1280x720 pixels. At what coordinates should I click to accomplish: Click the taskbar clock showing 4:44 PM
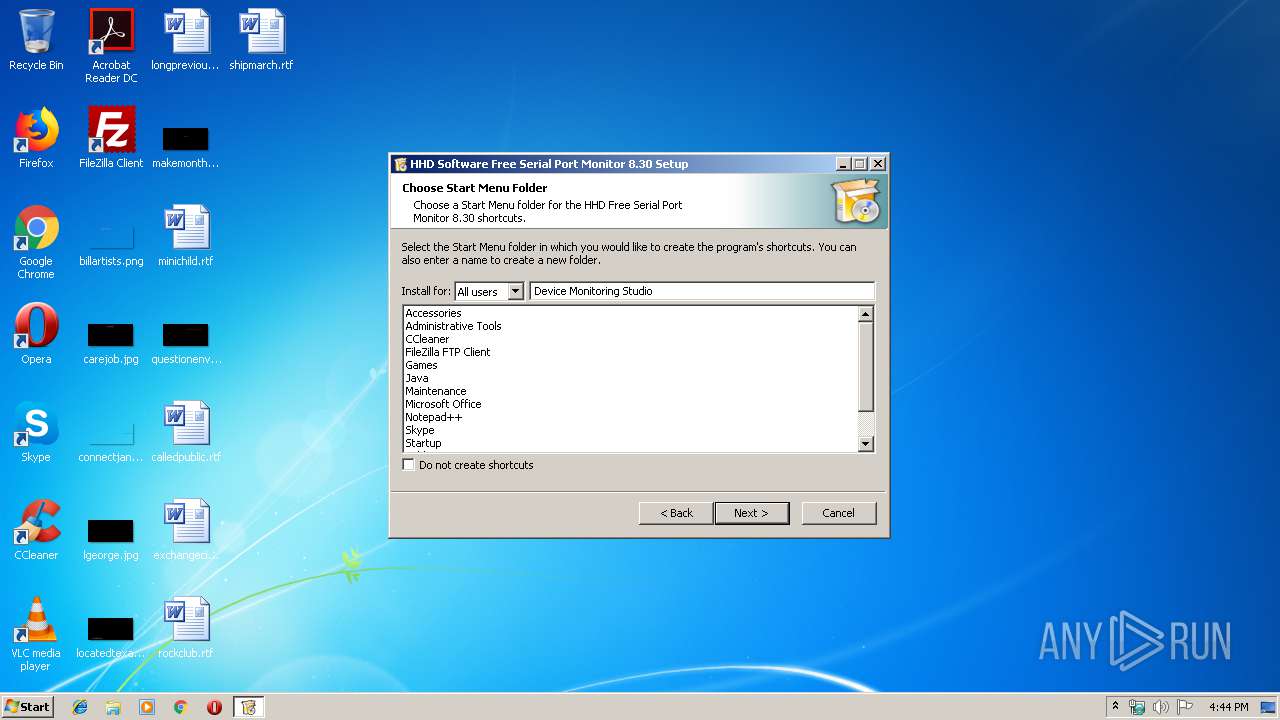1228,707
